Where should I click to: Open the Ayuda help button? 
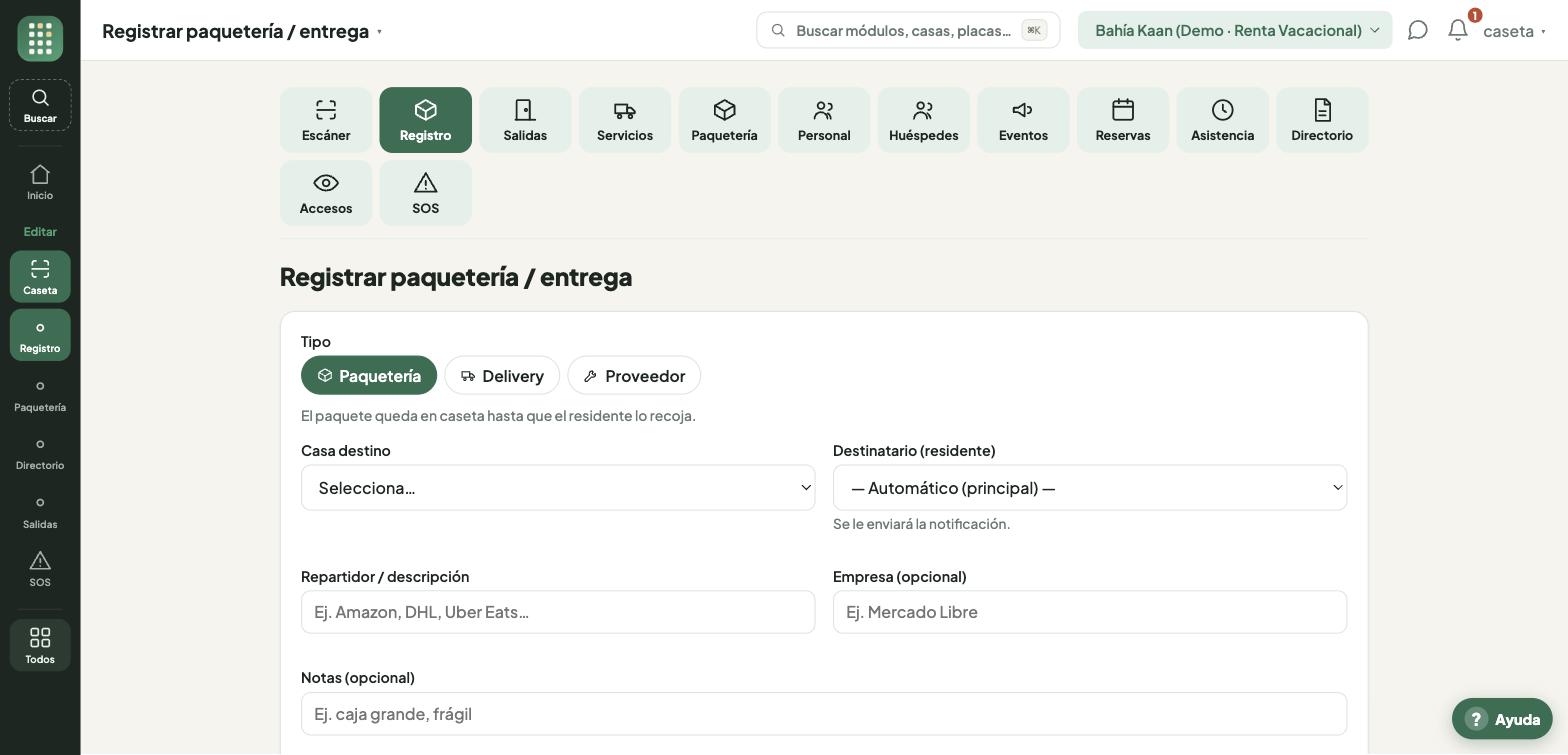click(1502, 719)
